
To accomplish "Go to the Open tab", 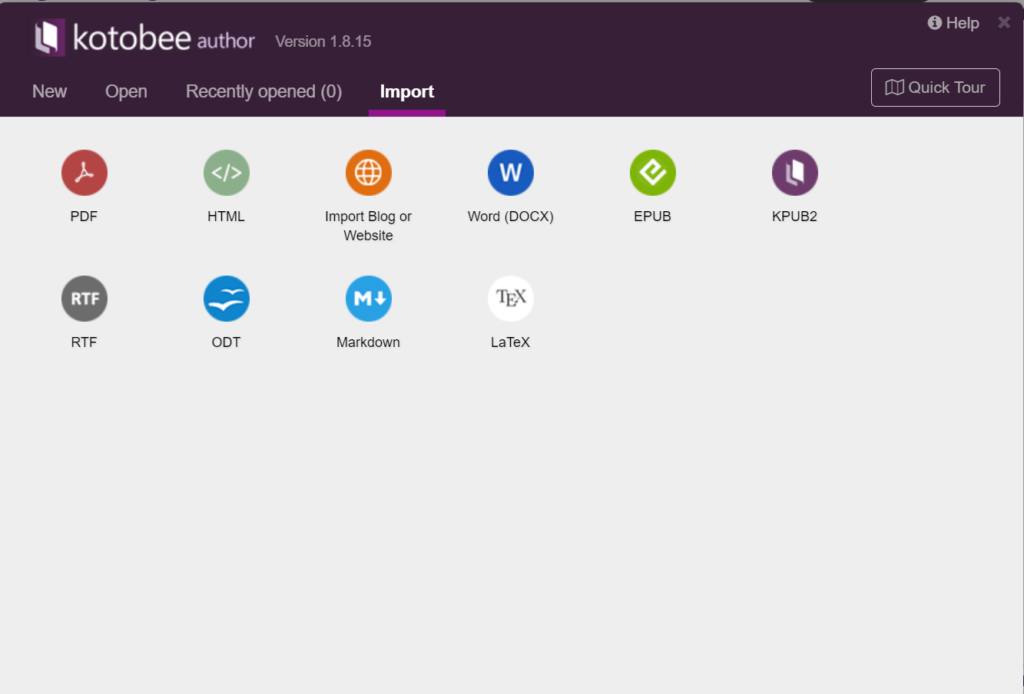I will [126, 91].
